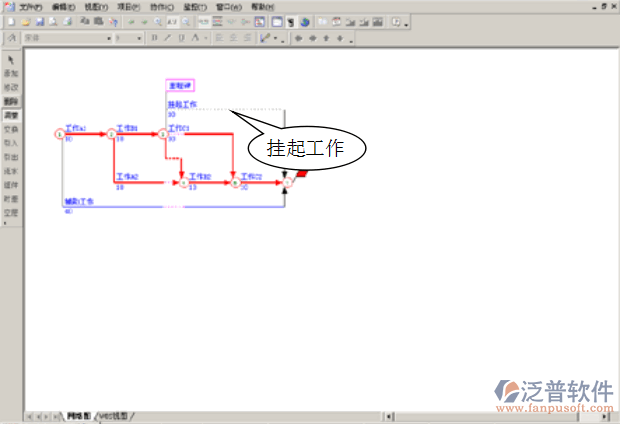Click the 删除 (Delete) sidebar button
This screenshot has height=424, width=624.
[x=11, y=101]
